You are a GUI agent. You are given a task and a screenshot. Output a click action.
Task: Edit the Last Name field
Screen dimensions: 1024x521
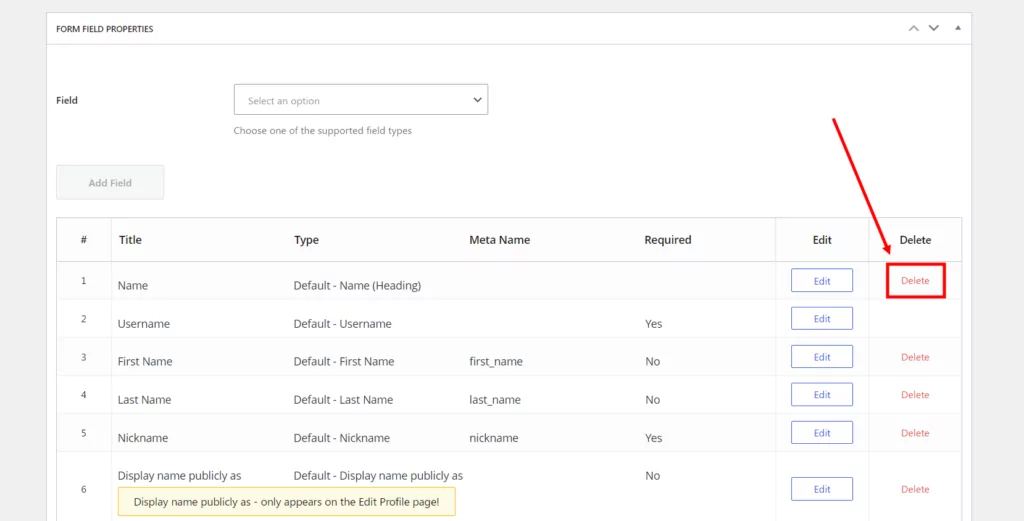point(822,394)
